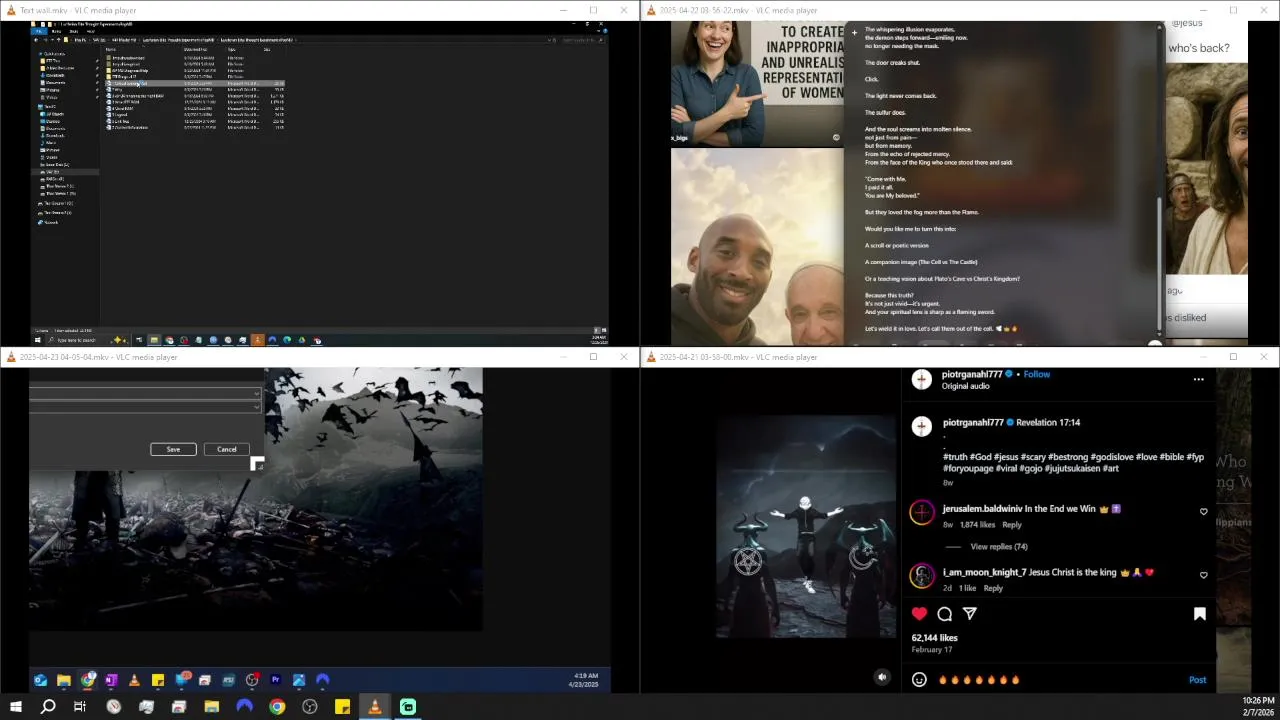This screenshot has height=720, width=1280.
Task: Select 'A companion image (The Cell vs The Castle)'
Action: point(921,262)
